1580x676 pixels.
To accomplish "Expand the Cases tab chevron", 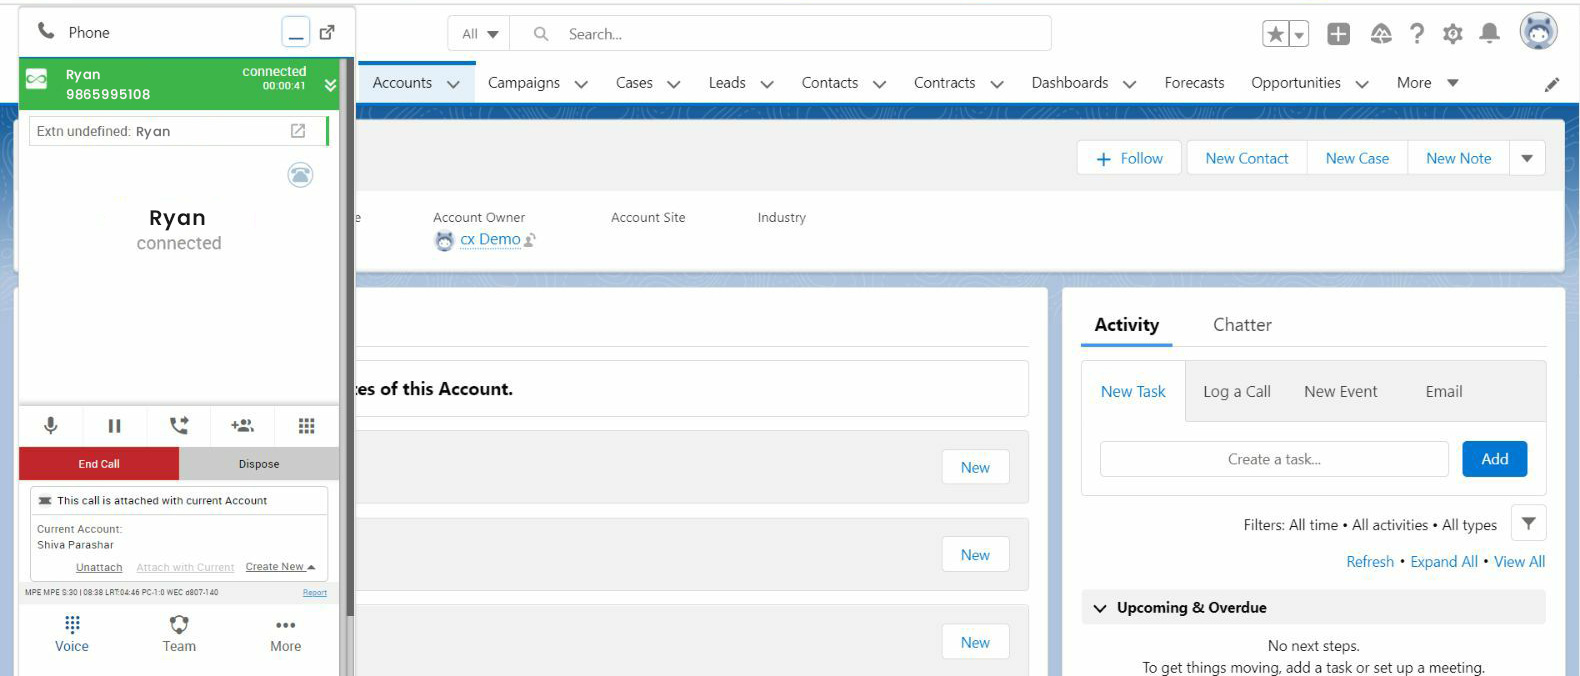I will click(x=674, y=84).
